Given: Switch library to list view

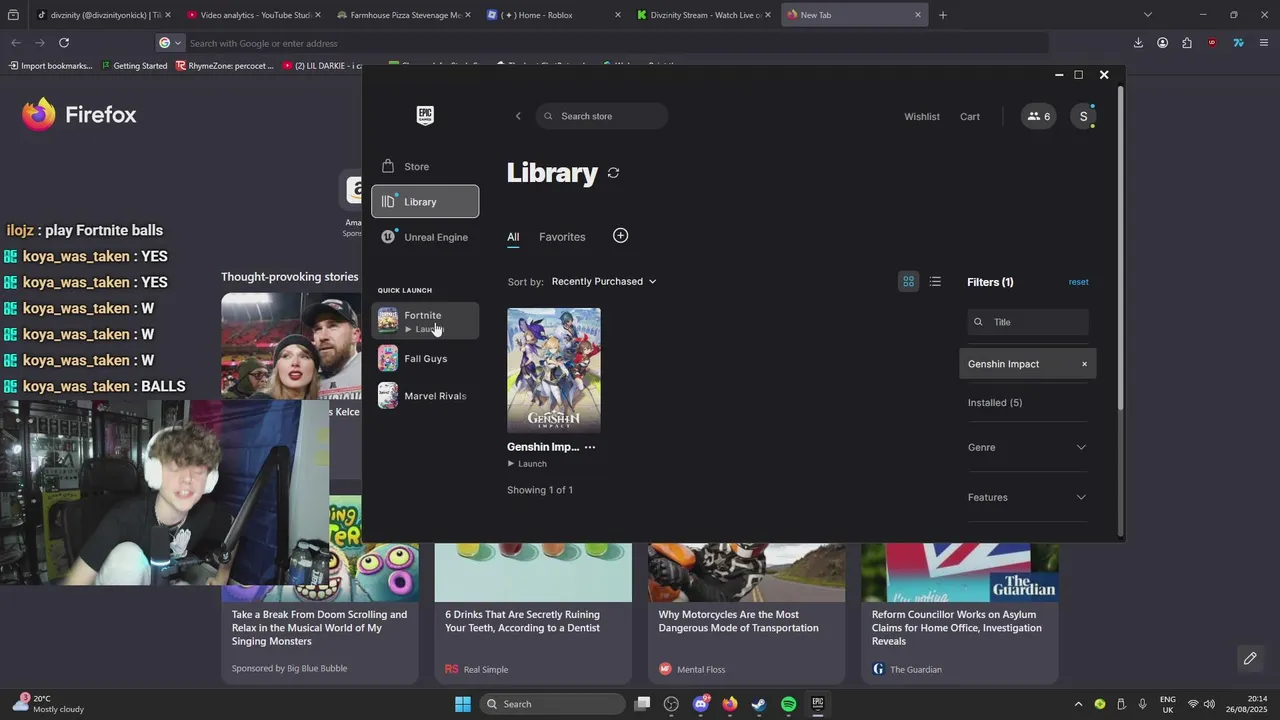Looking at the screenshot, I should 935,282.
